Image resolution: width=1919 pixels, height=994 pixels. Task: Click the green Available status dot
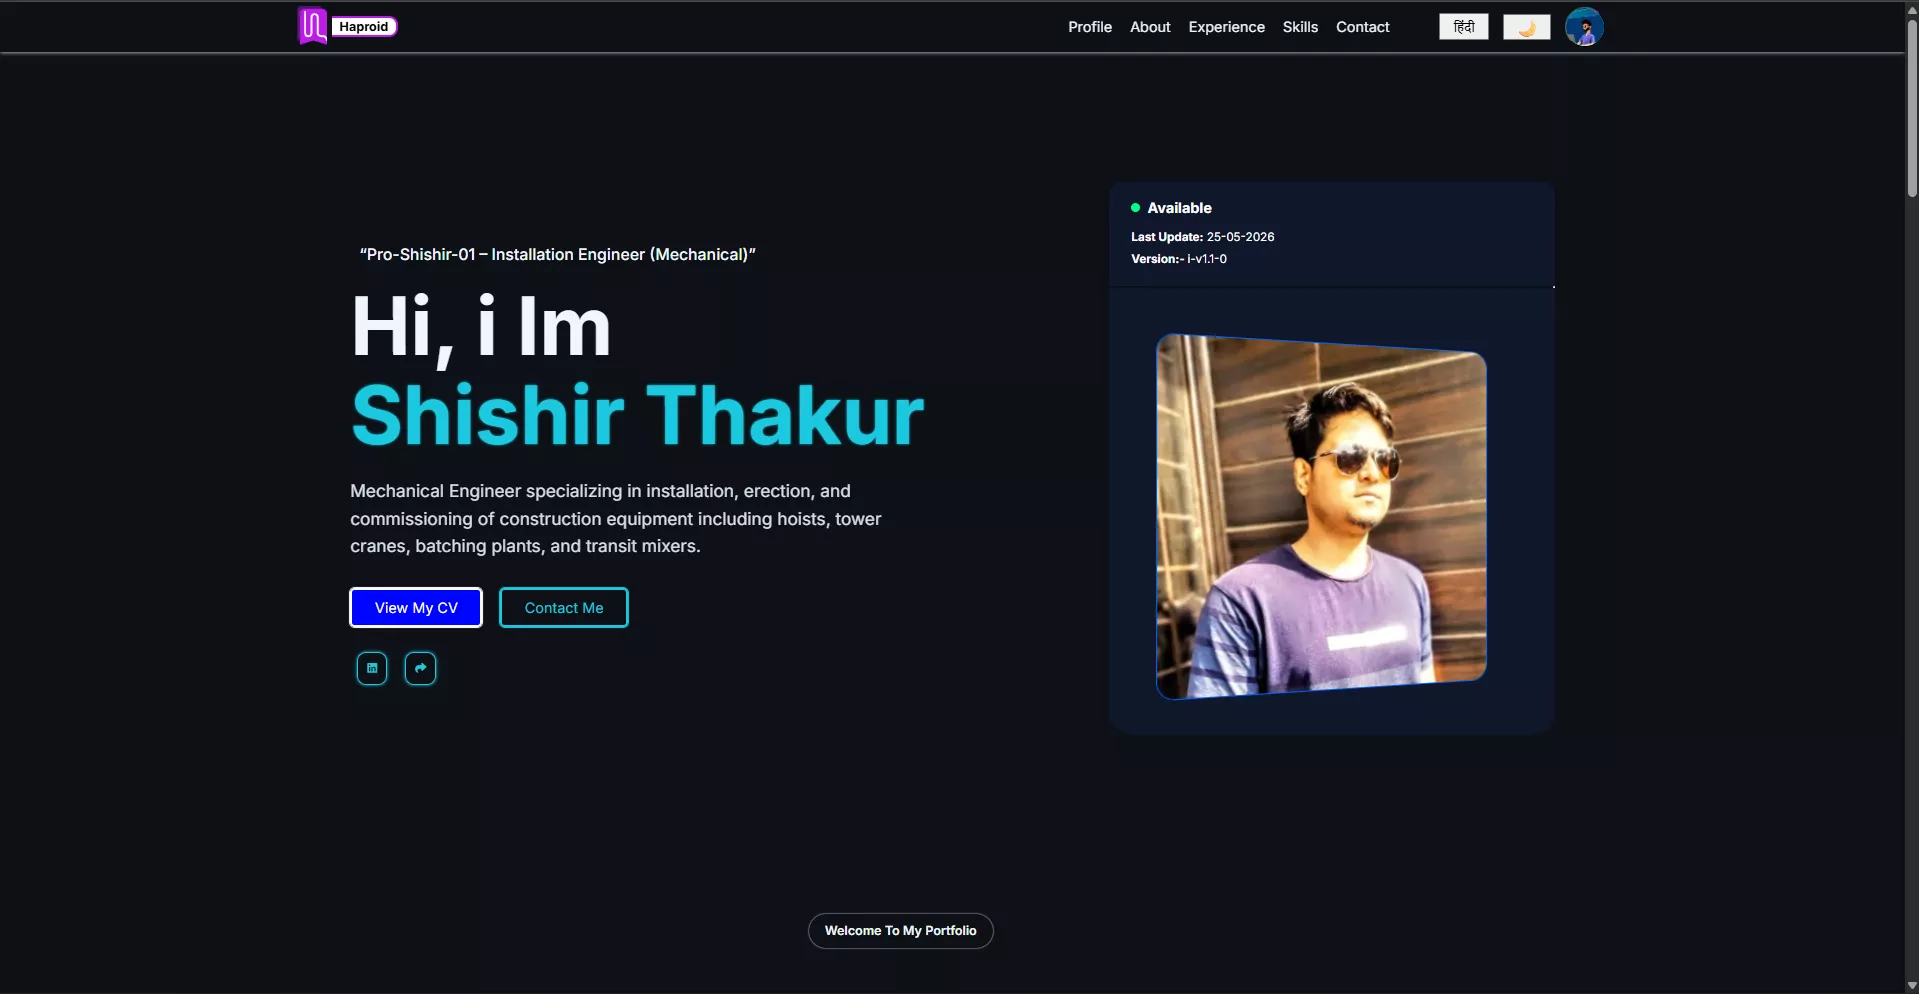1135,208
